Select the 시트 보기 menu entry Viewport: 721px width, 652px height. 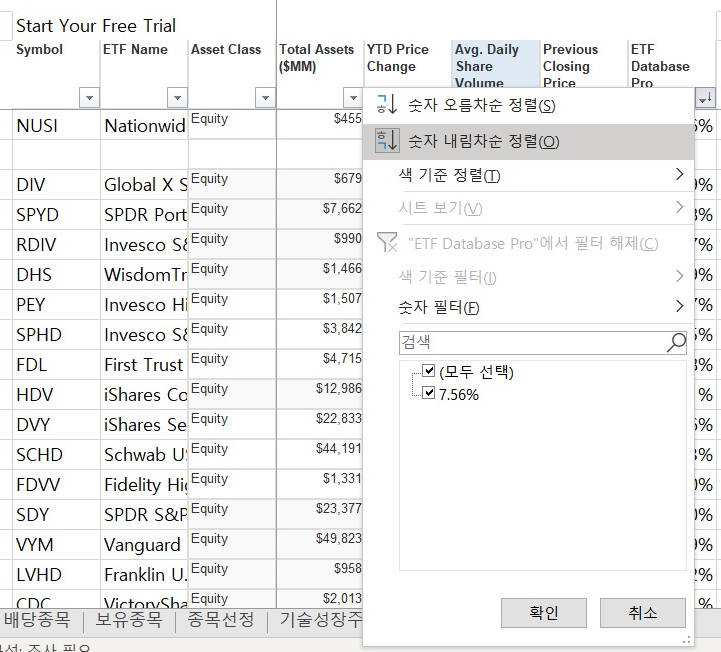pos(528,208)
